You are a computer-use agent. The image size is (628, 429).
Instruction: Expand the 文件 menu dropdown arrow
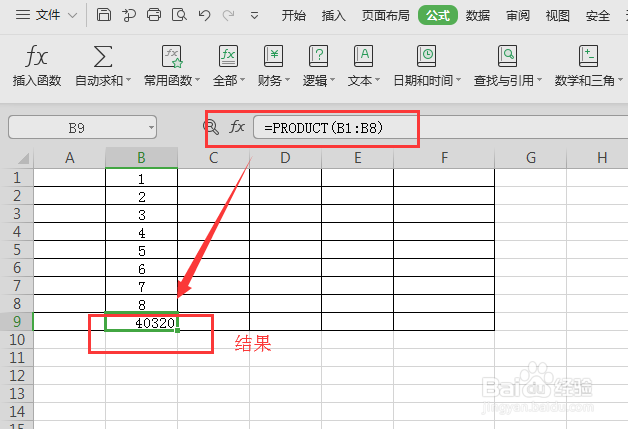click(72, 16)
